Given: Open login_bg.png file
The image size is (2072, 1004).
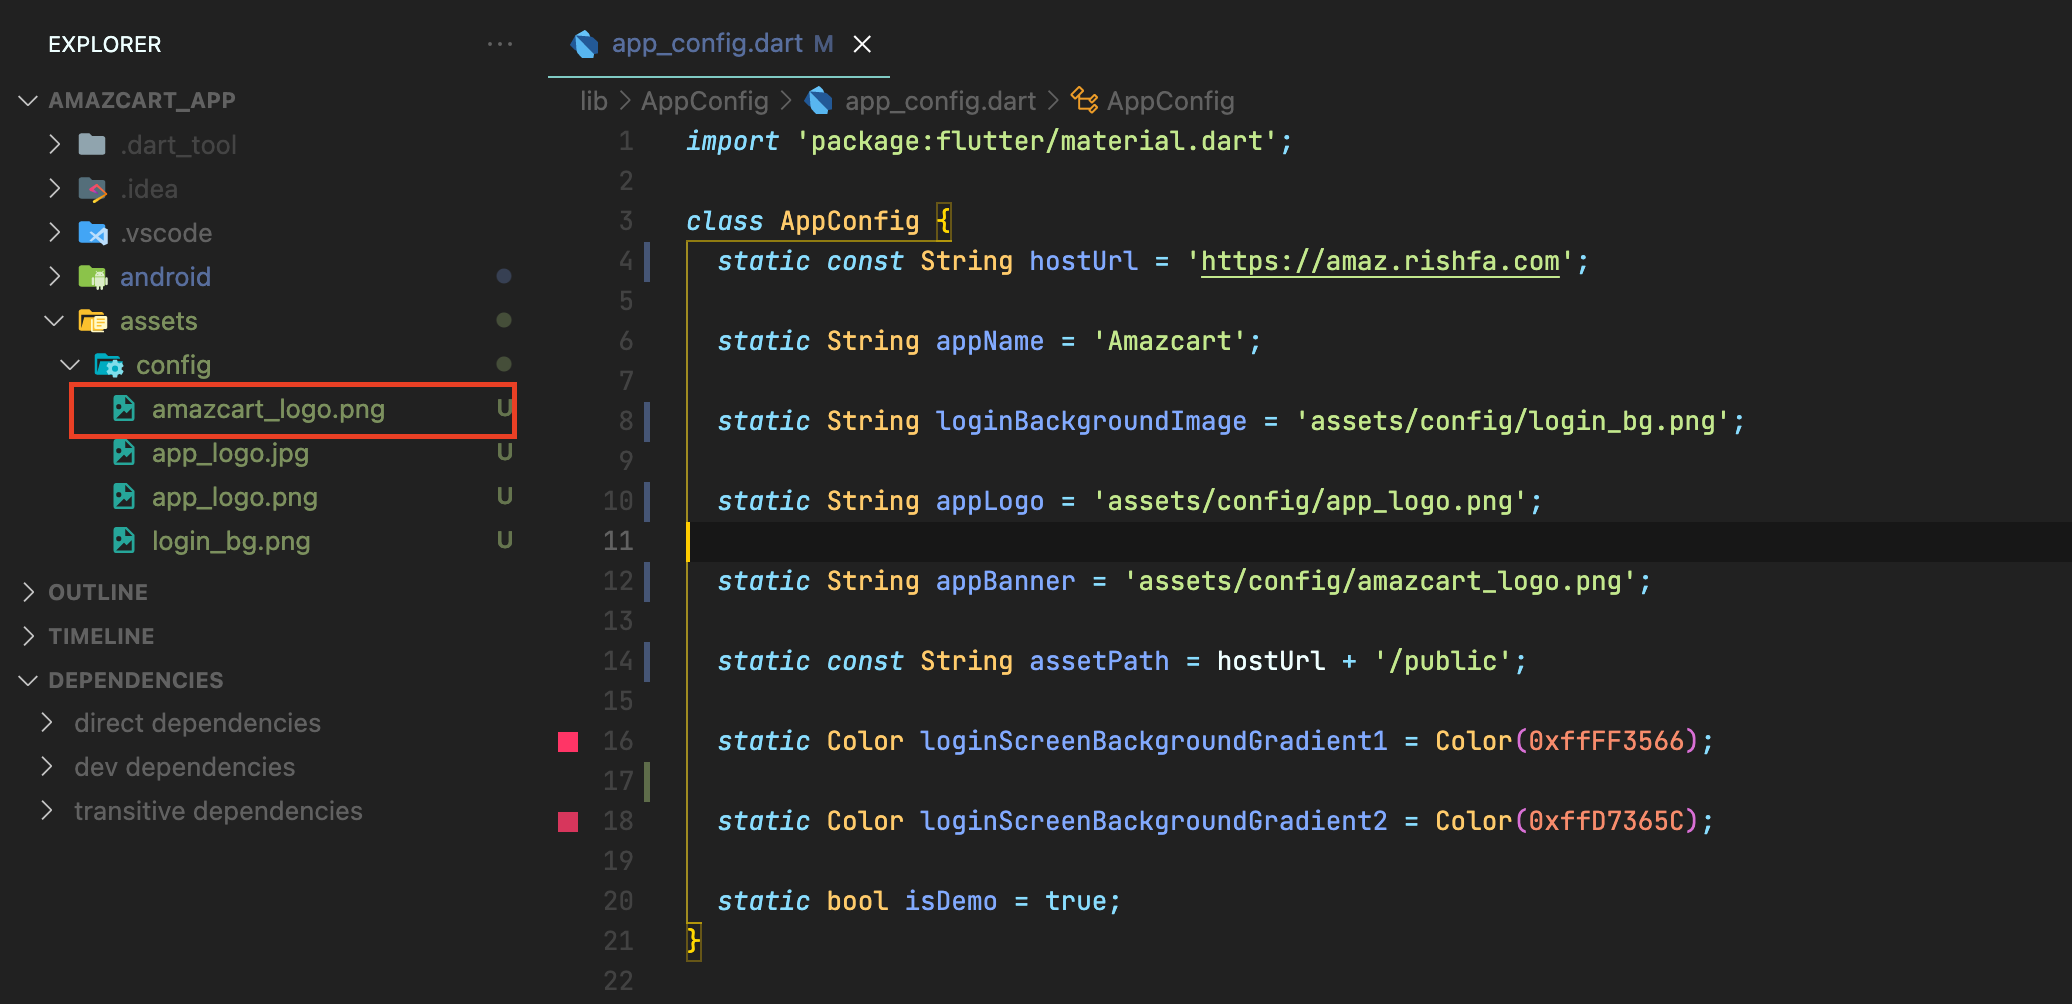Looking at the screenshot, I should (231, 541).
